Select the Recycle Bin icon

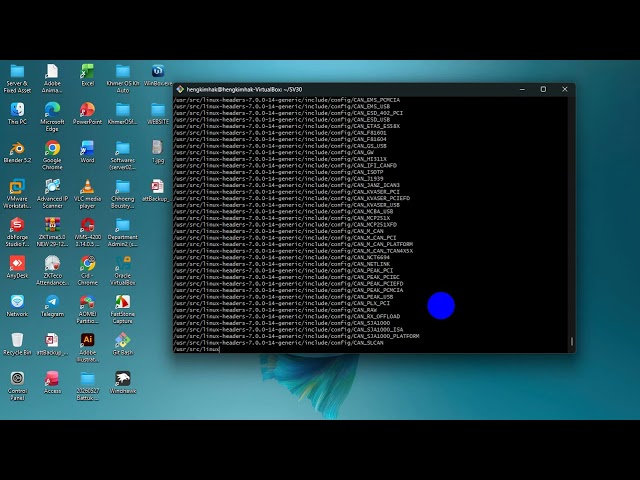(x=17, y=344)
